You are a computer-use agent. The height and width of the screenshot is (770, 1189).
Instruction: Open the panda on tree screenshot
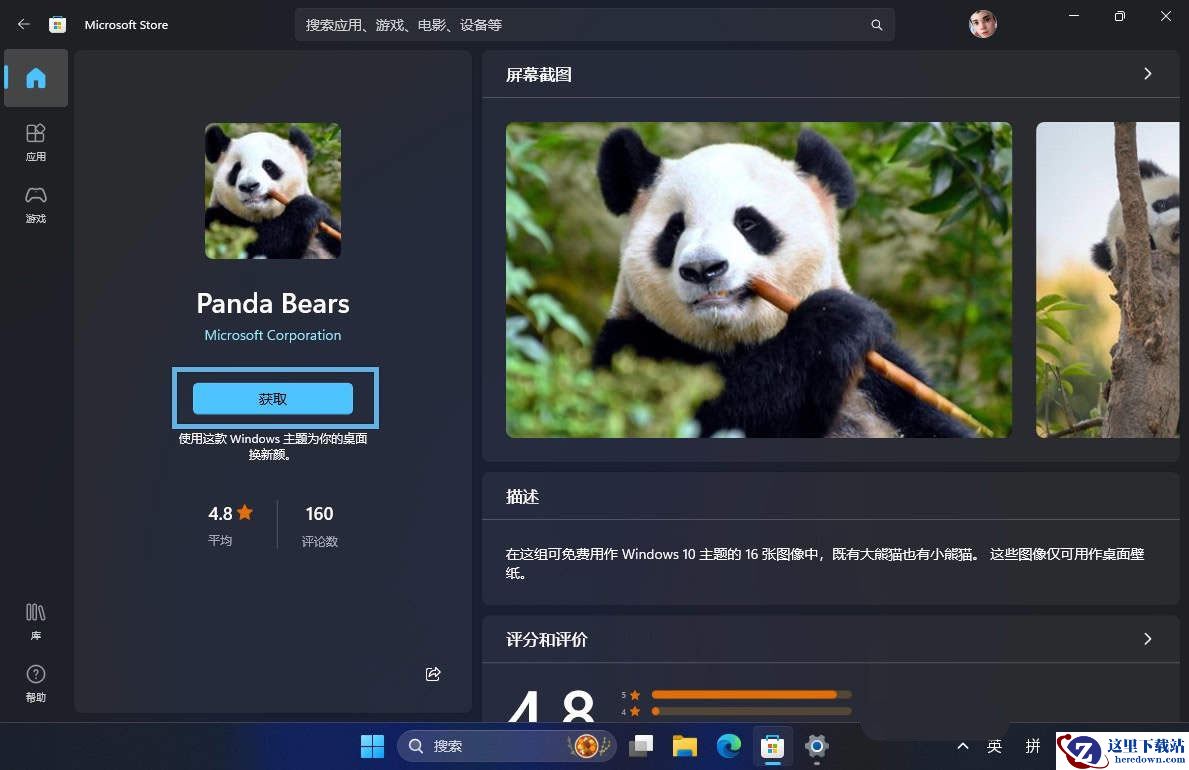coord(1108,280)
